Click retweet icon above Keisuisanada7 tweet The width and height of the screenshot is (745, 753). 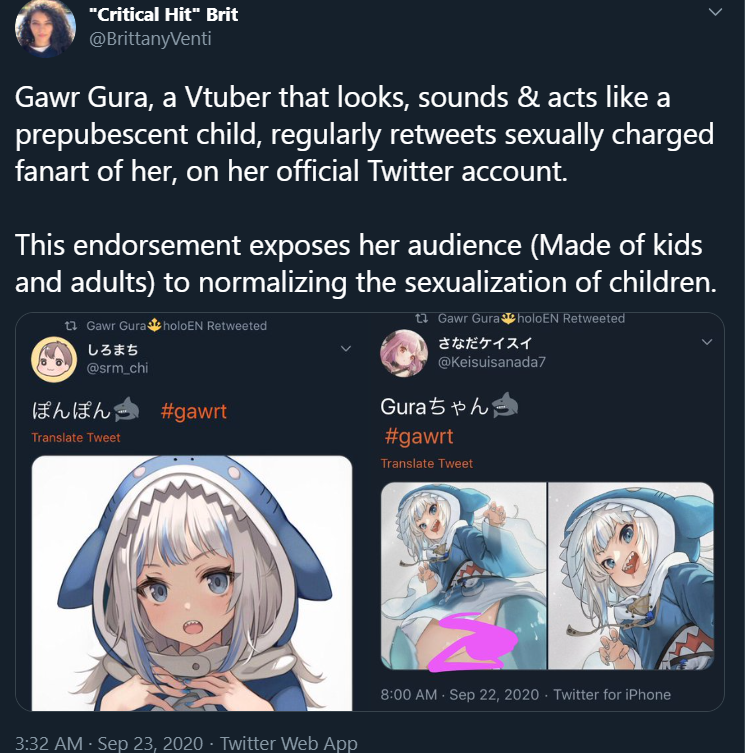point(421,318)
